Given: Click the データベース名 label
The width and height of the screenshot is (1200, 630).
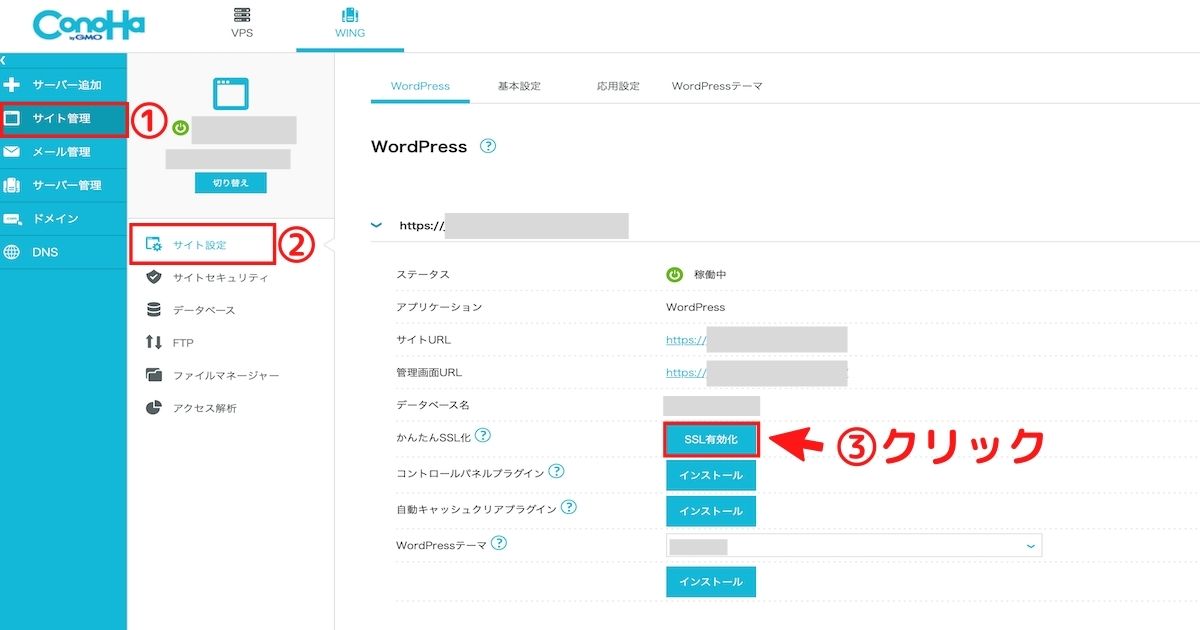Looking at the screenshot, I should pyautogui.click(x=433, y=405).
